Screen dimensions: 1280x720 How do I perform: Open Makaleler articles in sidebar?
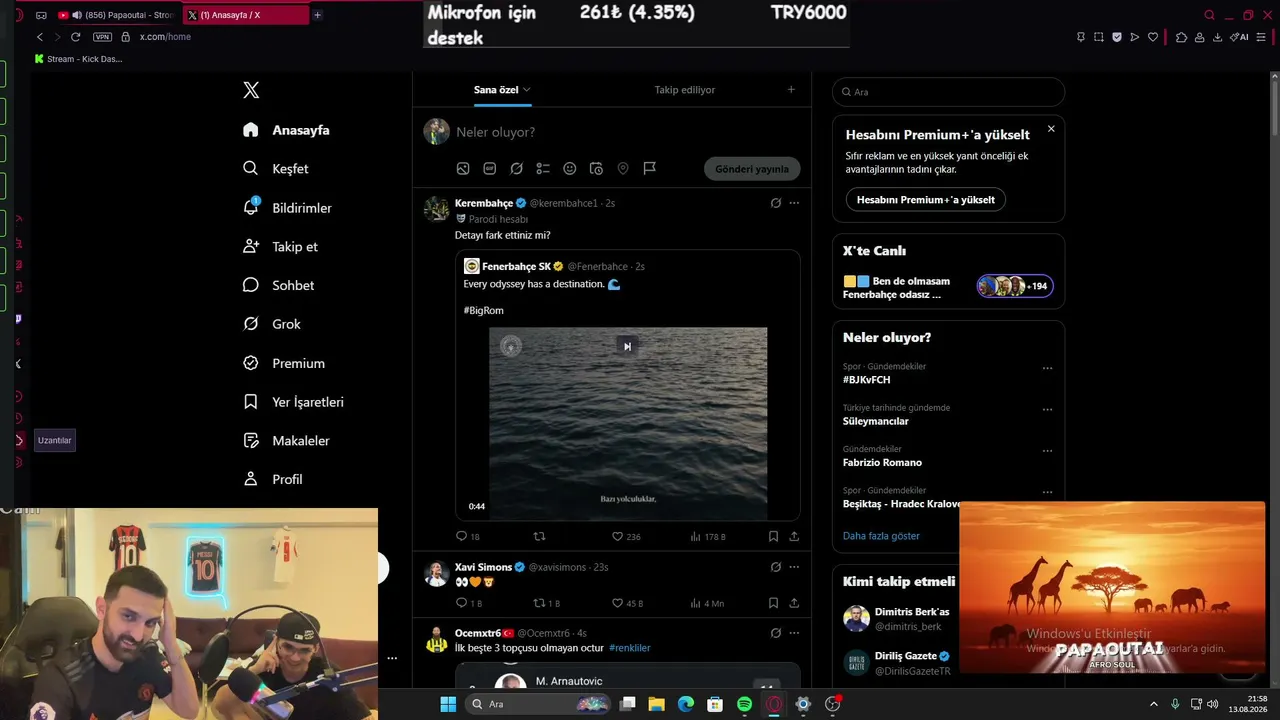coord(286,441)
